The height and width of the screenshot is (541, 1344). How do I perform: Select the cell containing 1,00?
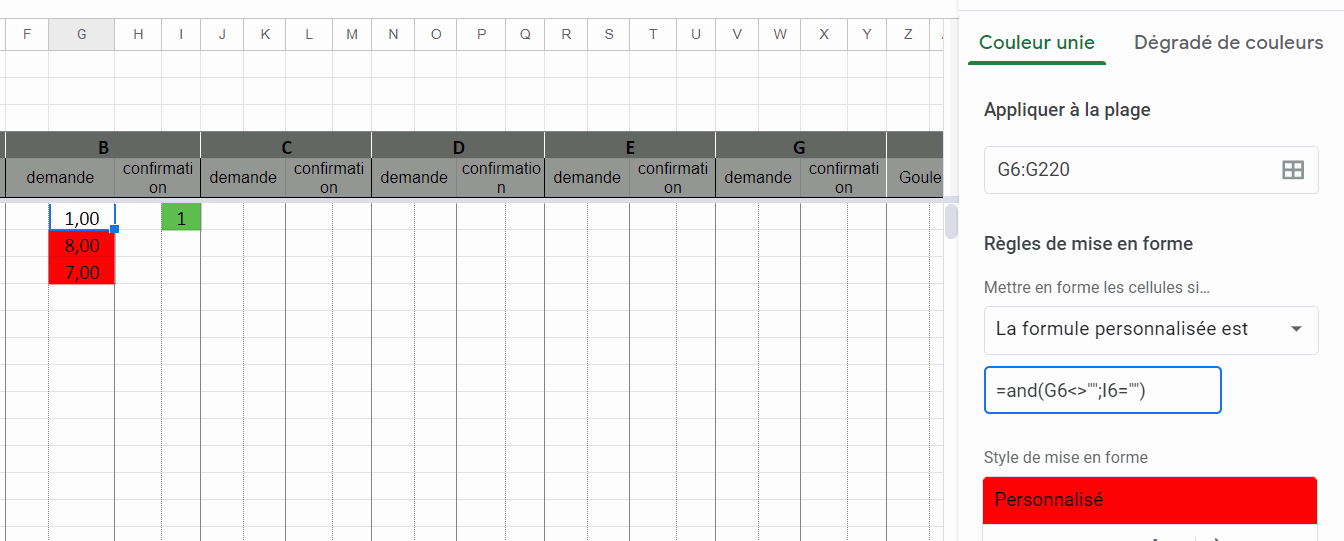click(81, 218)
